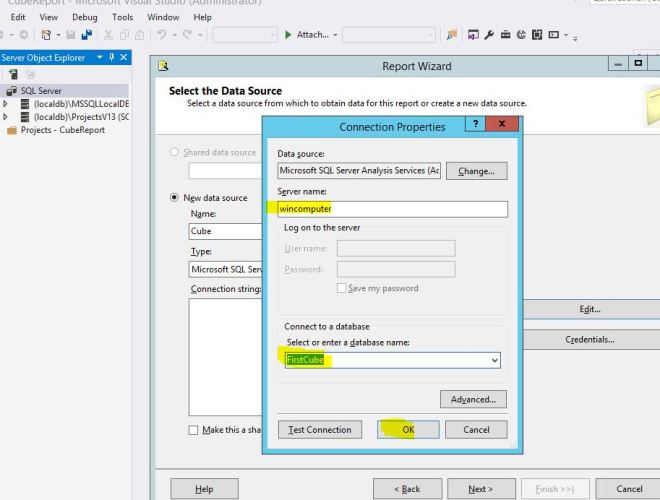Expand the (localdb)\MSSQLLocalDB server node
The width and height of the screenshot is (660, 500).
[x=5, y=103]
